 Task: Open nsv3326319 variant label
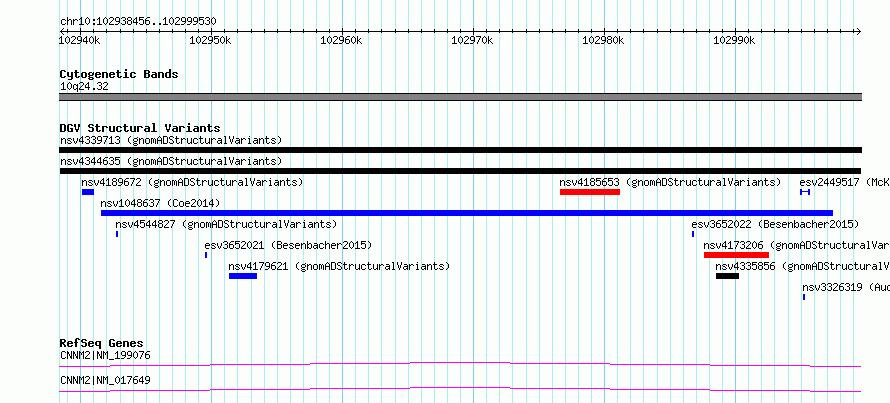pyautogui.click(x=846, y=287)
